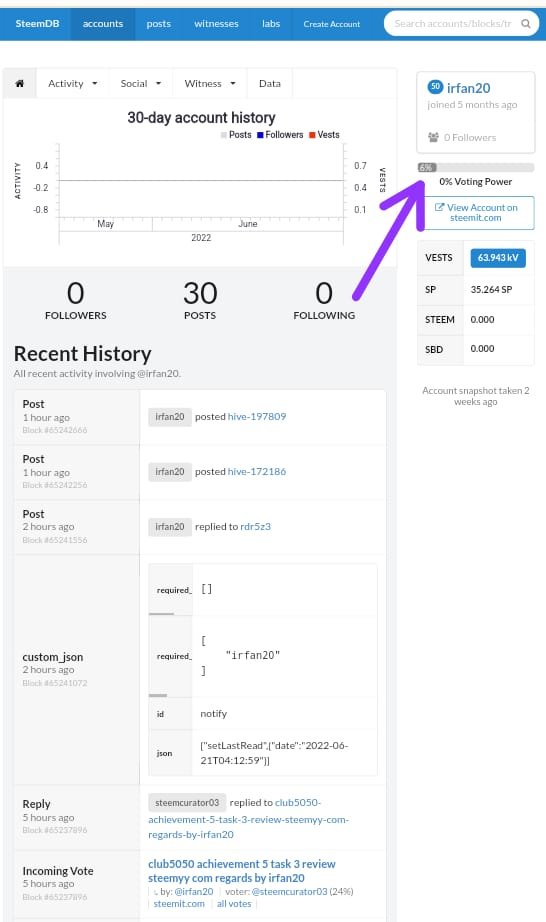The width and height of the screenshot is (546, 922).
Task: Click the steemcurator03 account tag
Action: point(187,803)
